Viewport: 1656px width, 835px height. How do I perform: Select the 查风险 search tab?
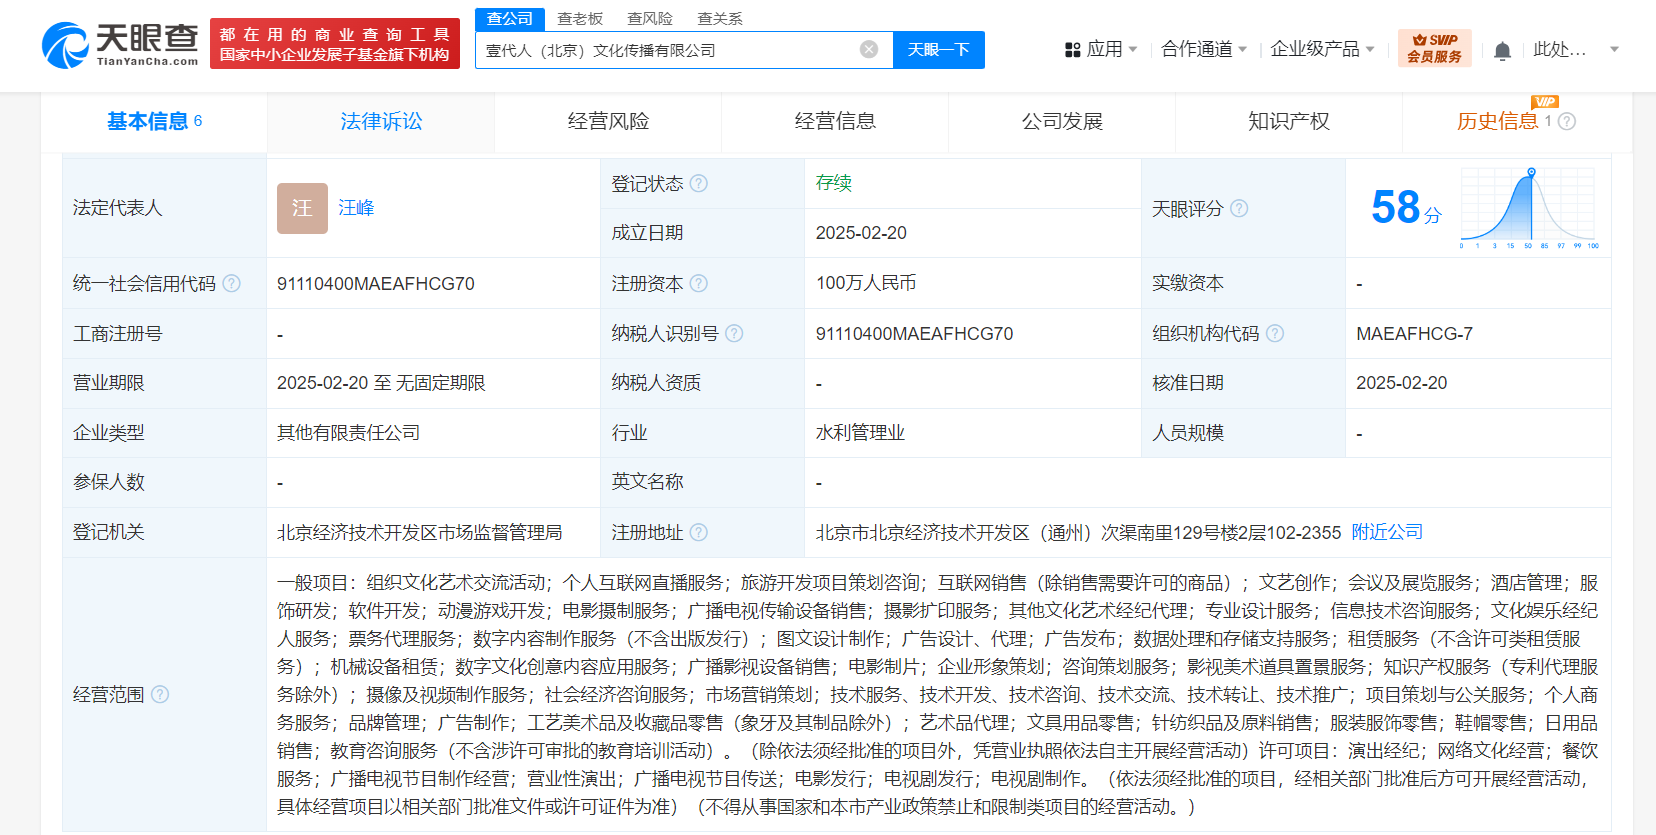[650, 19]
